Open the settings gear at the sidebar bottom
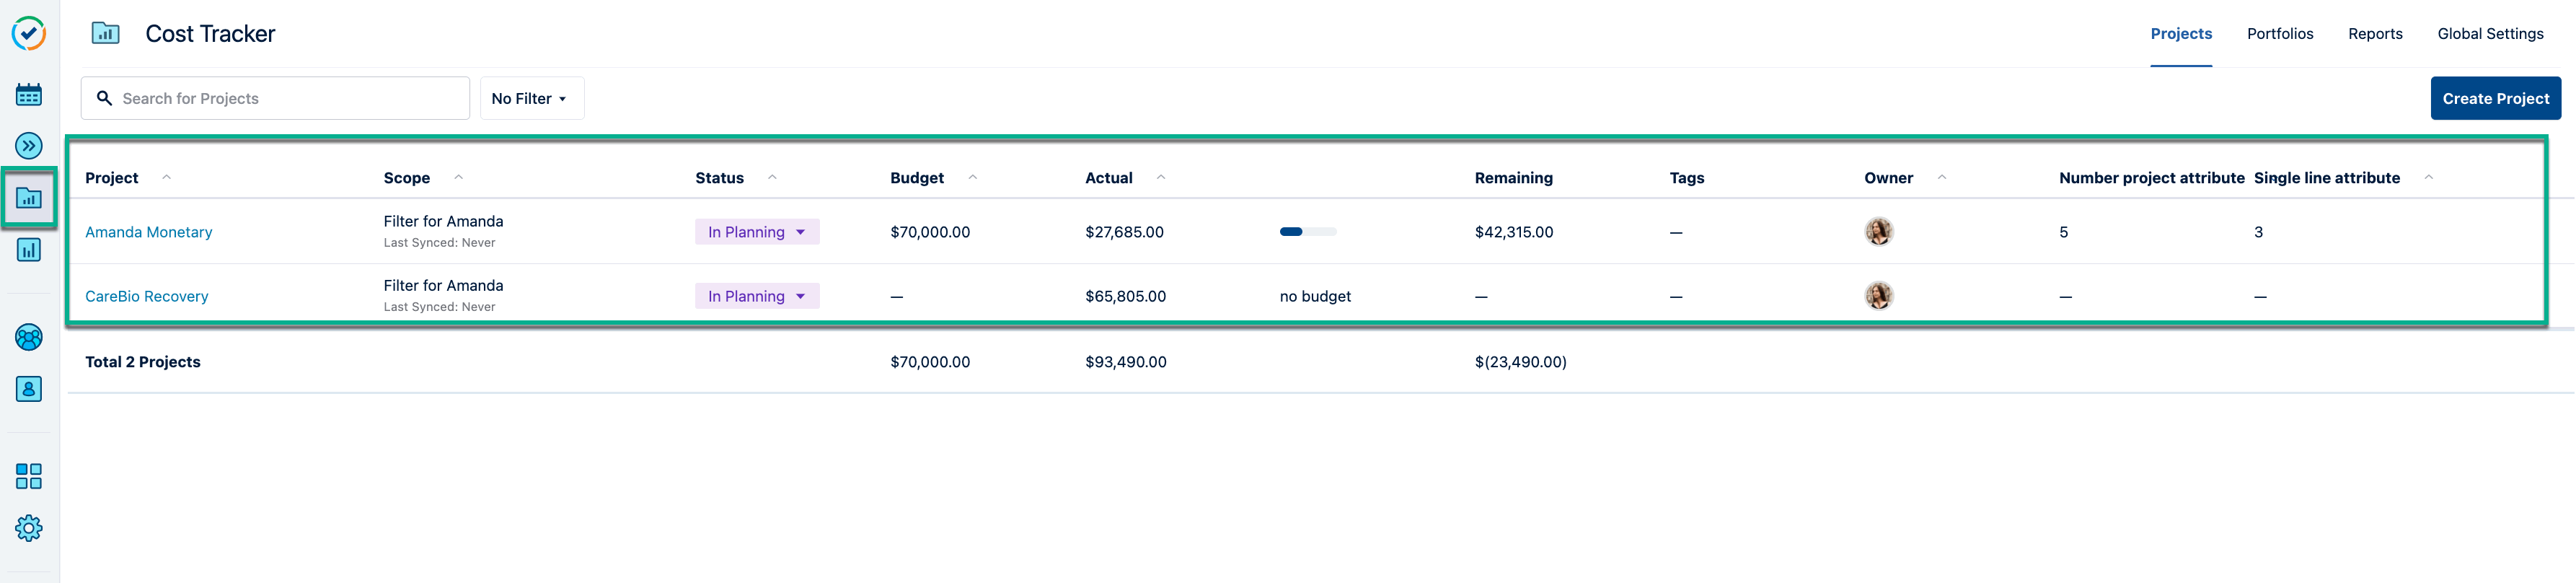This screenshot has width=2576, height=583. [29, 528]
